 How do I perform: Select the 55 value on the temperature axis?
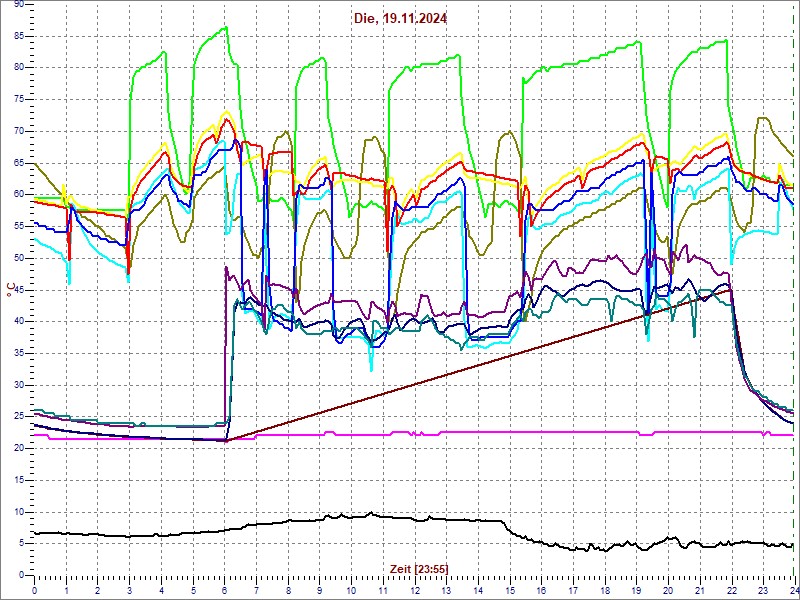[x=18, y=226]
